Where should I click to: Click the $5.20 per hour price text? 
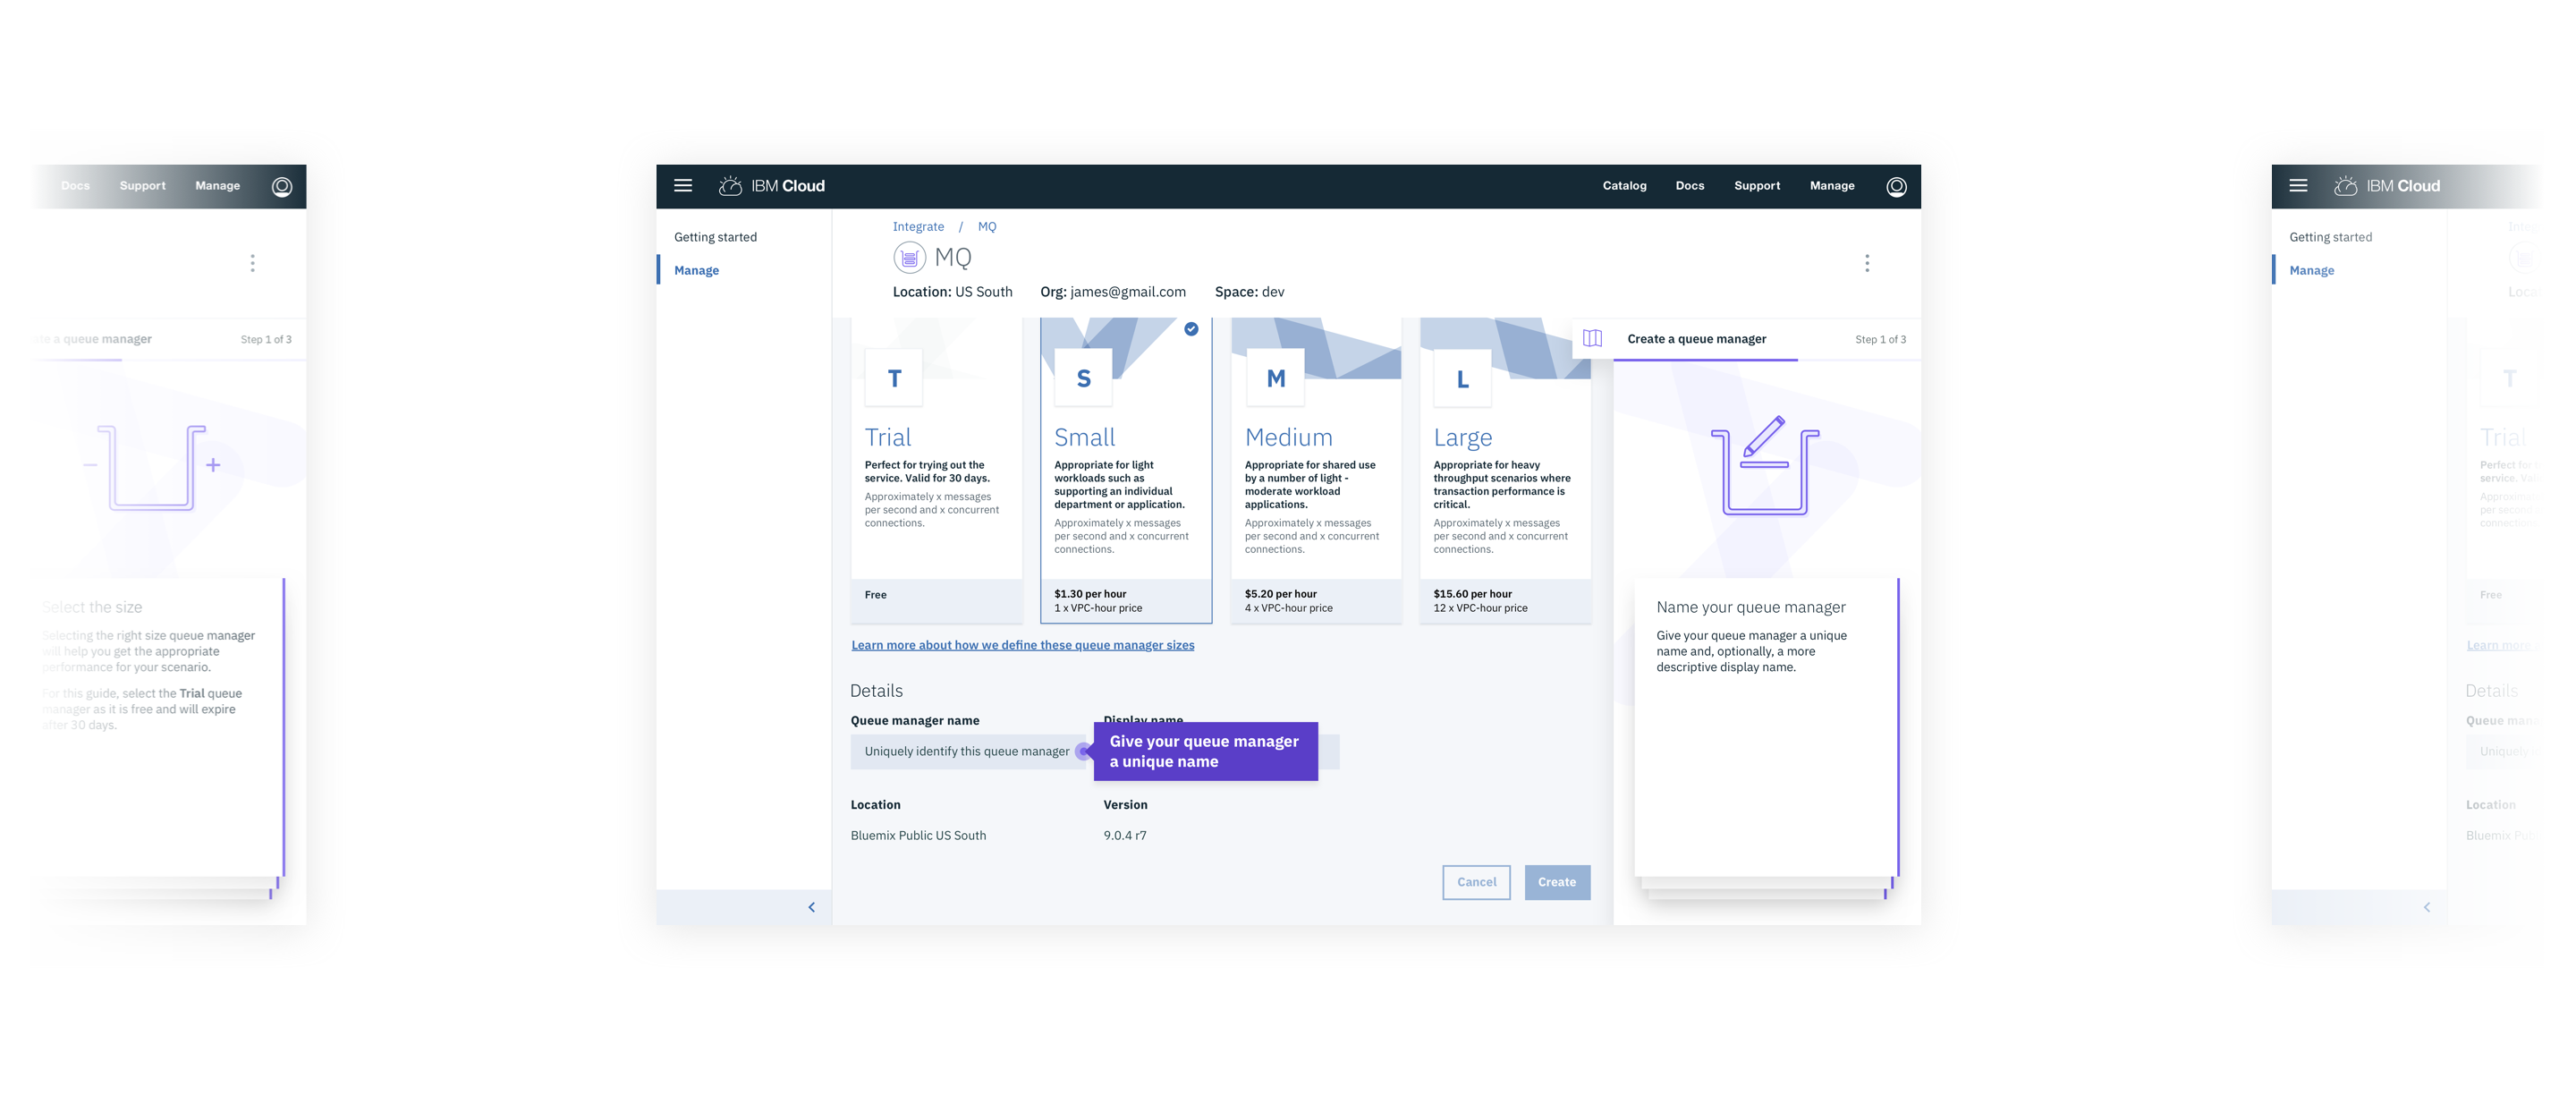point(1281,594)
